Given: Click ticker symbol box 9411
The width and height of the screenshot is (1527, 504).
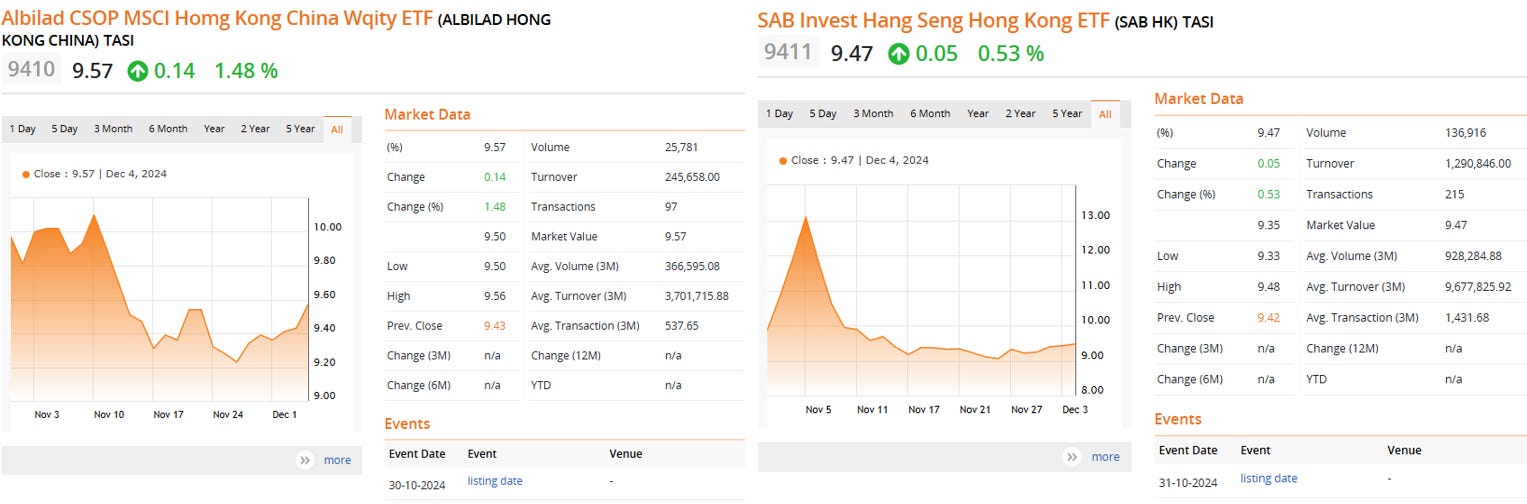Looking at the screenshot, I should (788, 52).
